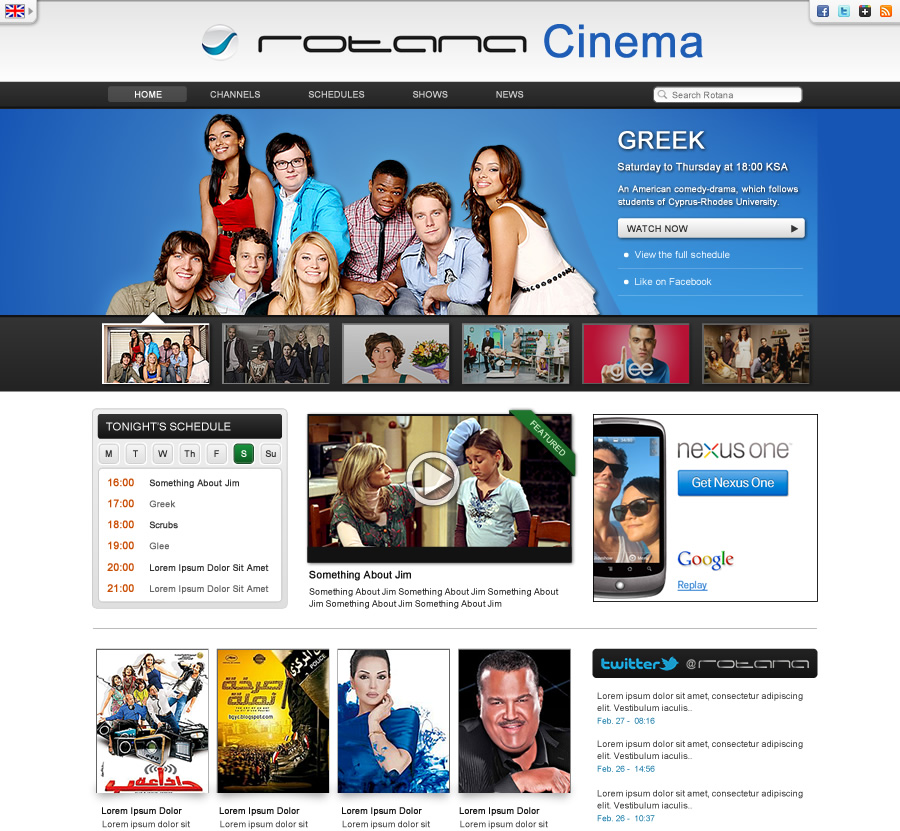Click the Nexus One phone image
The width and height of the screenshot is (900, 831).
pyautogui.click(x=630, y=508)
